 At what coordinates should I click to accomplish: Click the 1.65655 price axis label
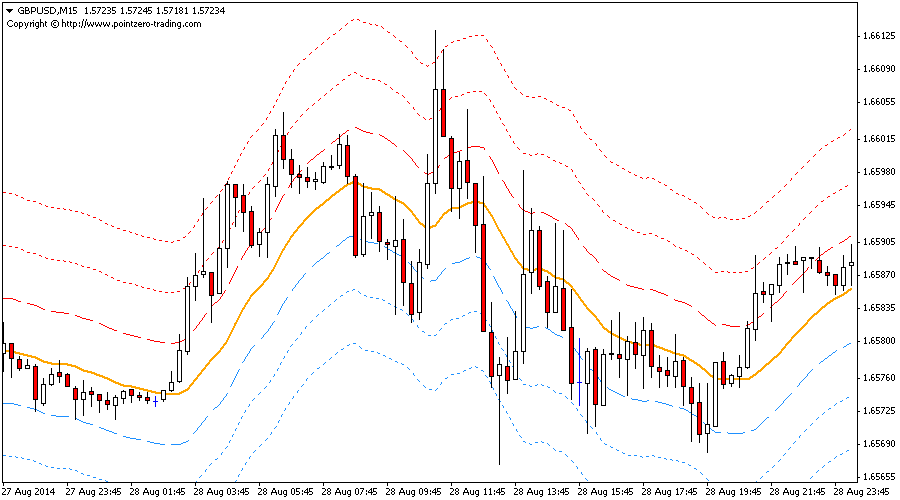(876, 477)
